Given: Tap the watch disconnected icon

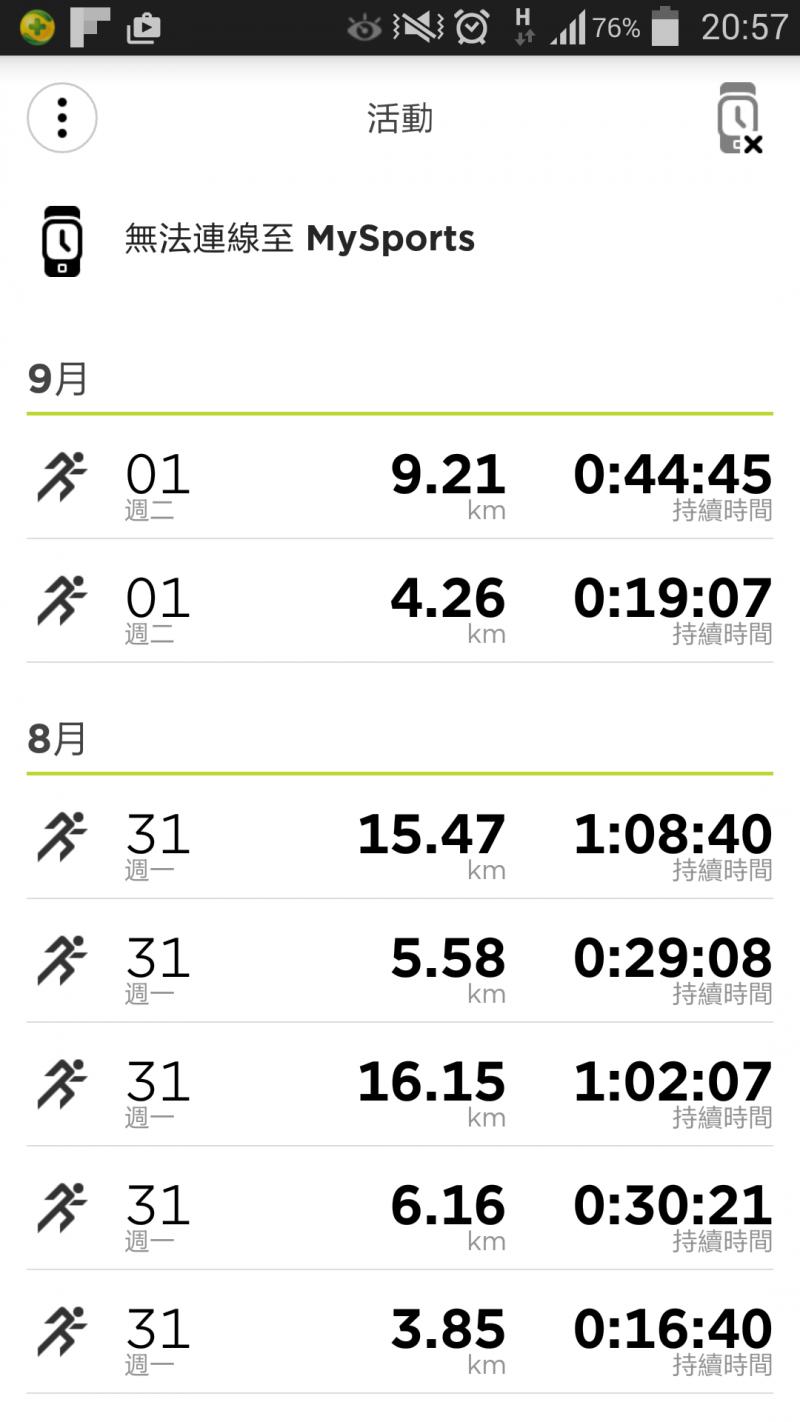Looking at the screenshot, I should (x=739, y=119).
